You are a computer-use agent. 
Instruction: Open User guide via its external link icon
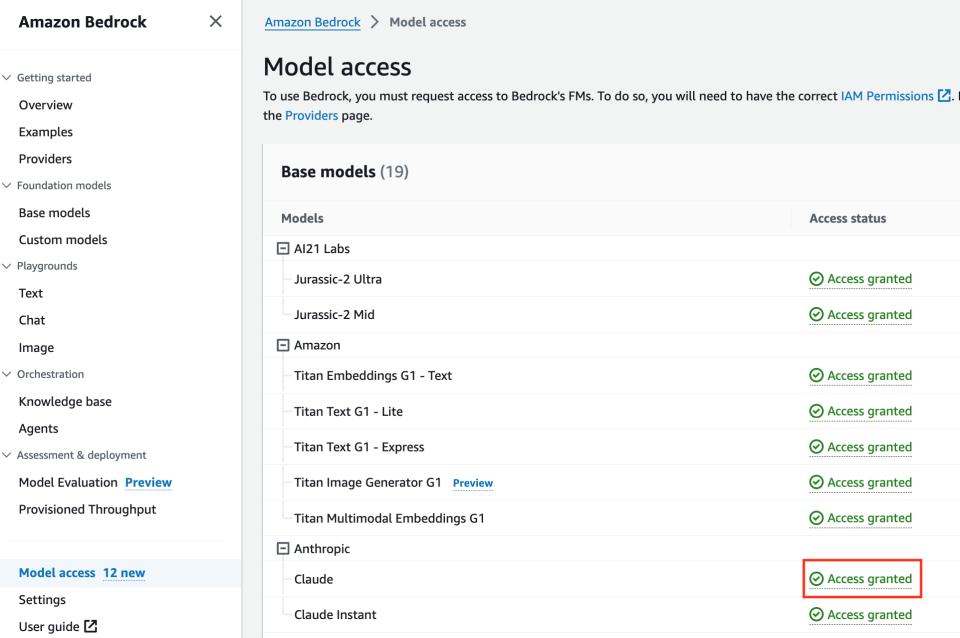pyautogui.click(x=90, y=626)
